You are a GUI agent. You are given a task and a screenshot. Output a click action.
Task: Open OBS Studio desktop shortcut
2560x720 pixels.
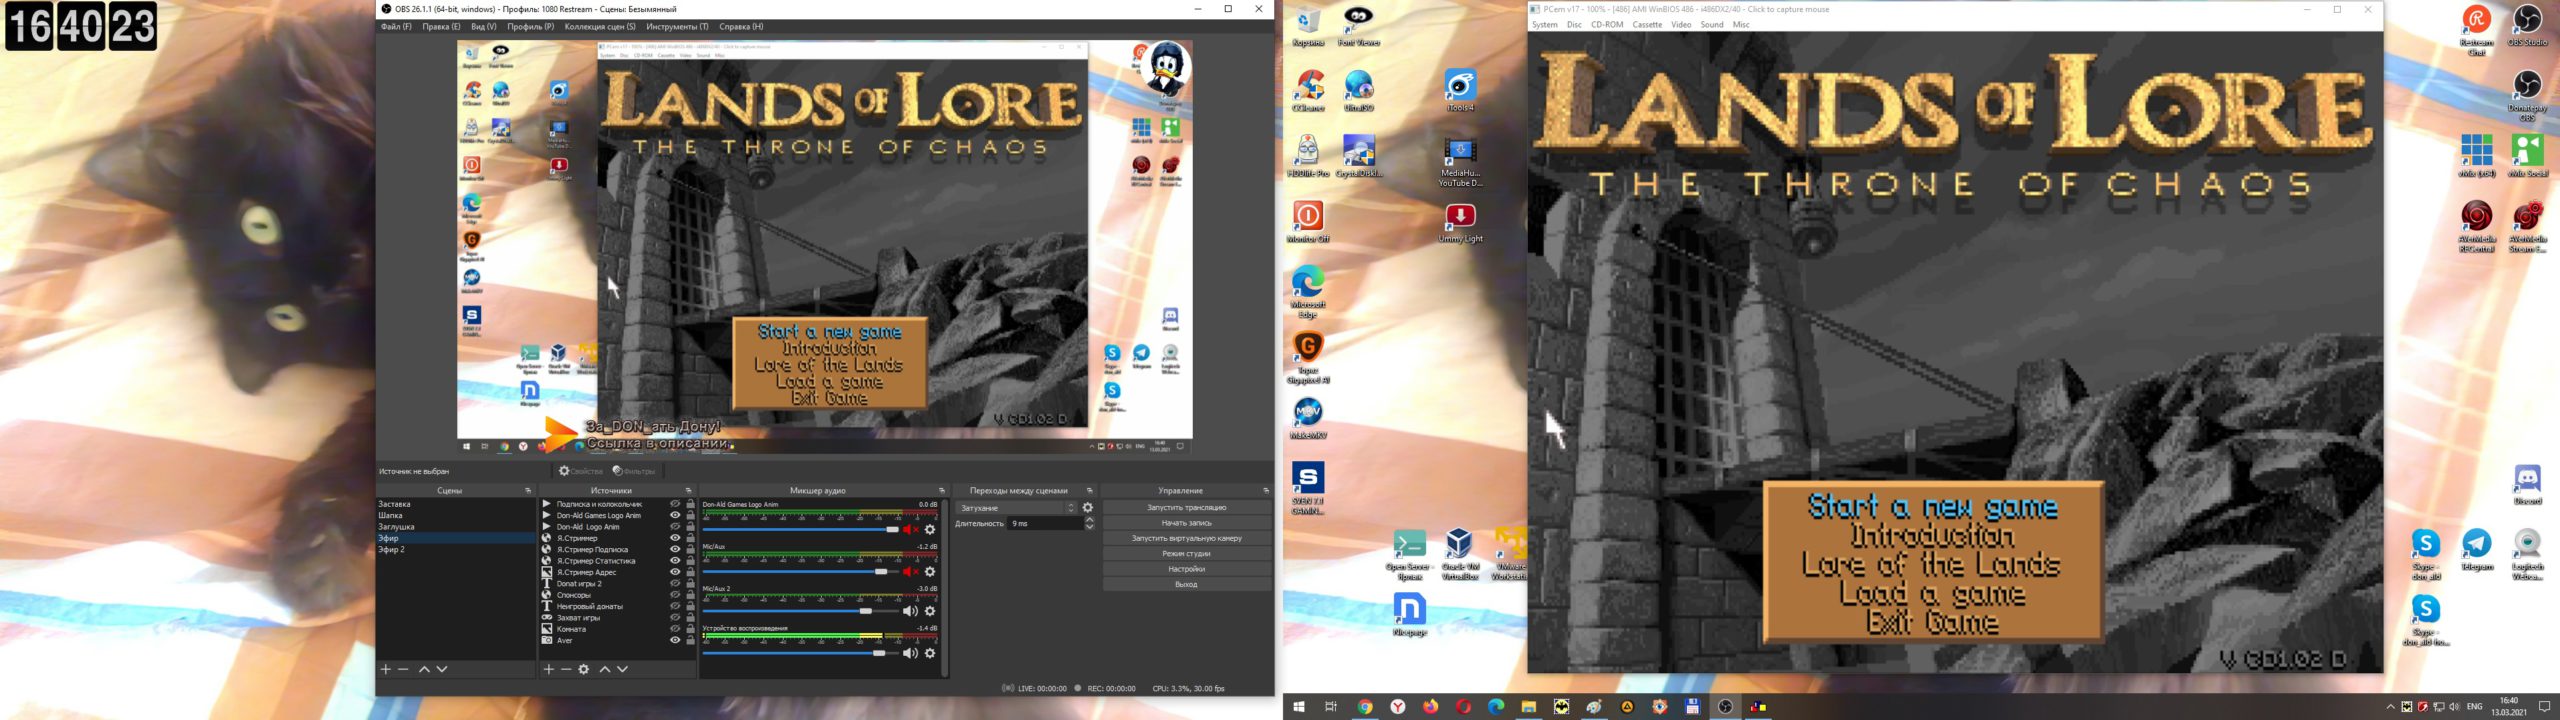(2527, 26)
